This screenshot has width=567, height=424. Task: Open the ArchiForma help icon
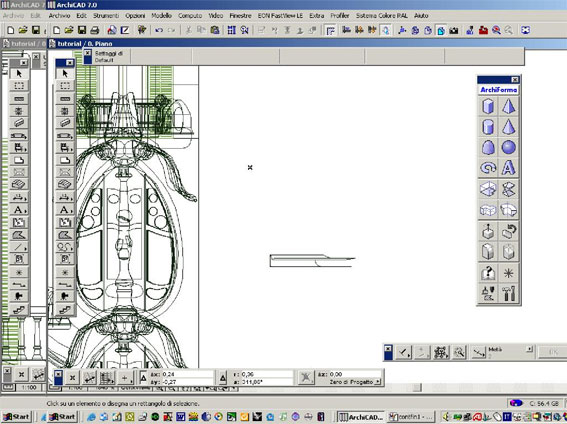pyautogui.click(x=488, y=273)
